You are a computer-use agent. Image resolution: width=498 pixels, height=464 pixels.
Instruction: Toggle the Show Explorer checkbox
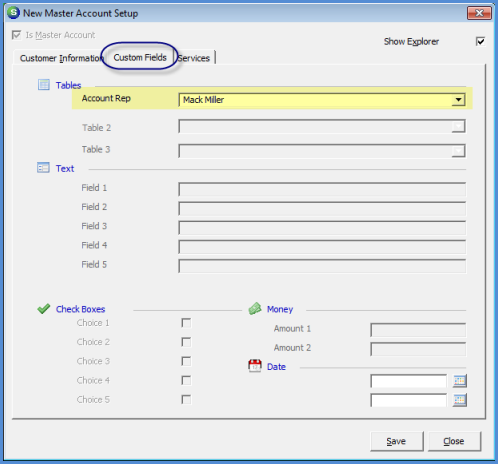click(480, 42)
